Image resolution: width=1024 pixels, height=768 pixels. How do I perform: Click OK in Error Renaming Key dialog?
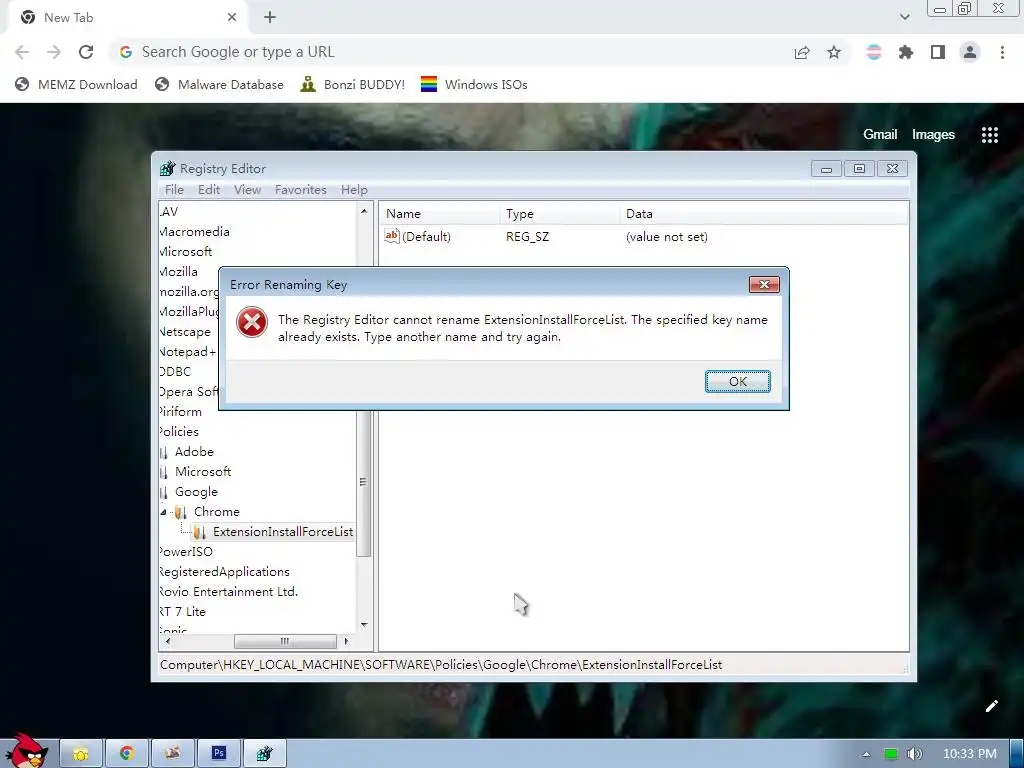click(737, 381)
